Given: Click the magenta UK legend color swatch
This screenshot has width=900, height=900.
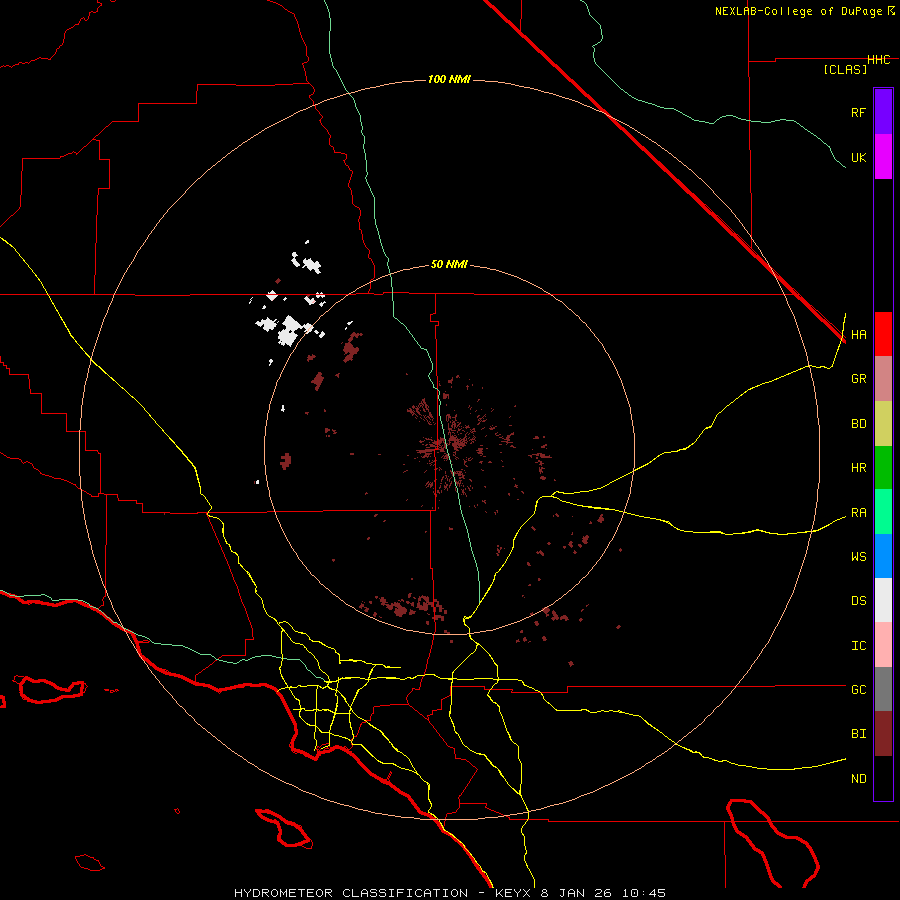Looking at the screenshot, I should (x=883, y=157).
